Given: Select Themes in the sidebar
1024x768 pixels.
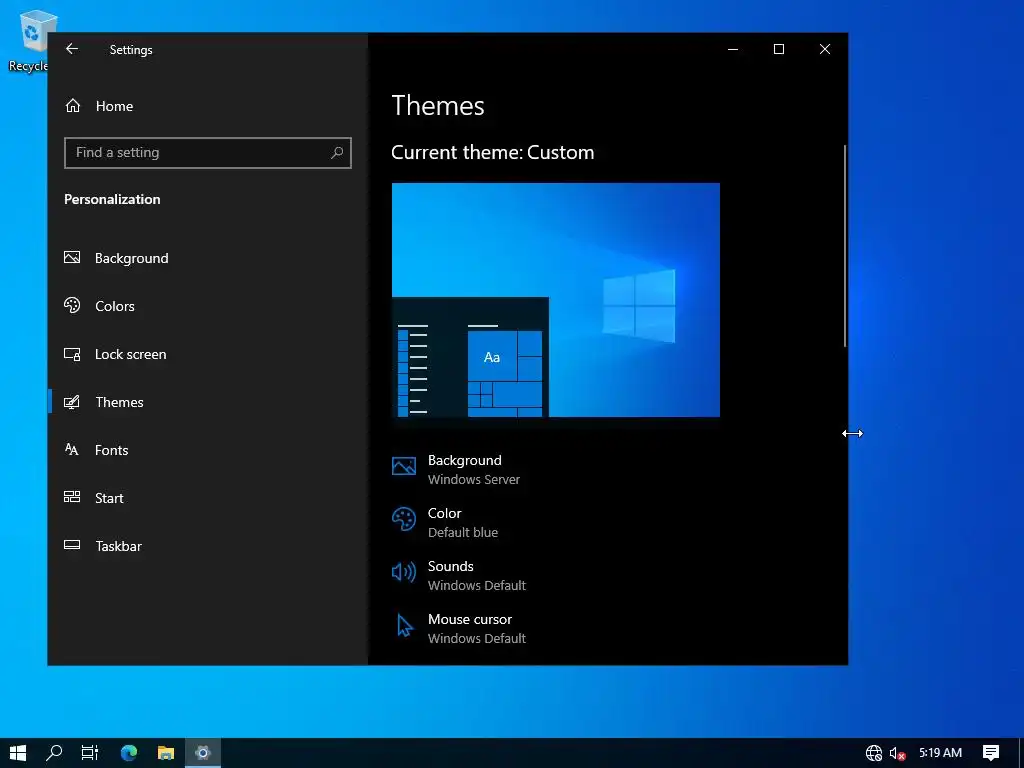Looking at the screenshot, I should [208, 402].
